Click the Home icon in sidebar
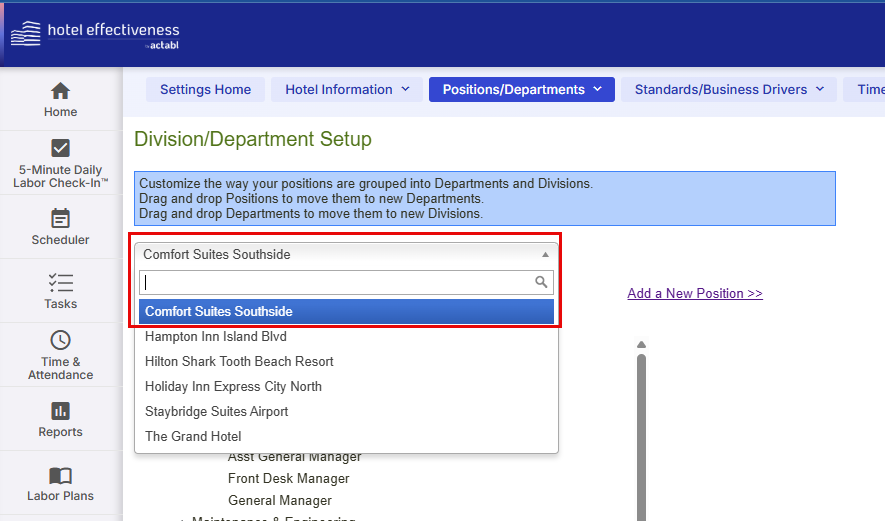Image resolution: width=885 pixels, height=521 pixels. coord(60,91)
